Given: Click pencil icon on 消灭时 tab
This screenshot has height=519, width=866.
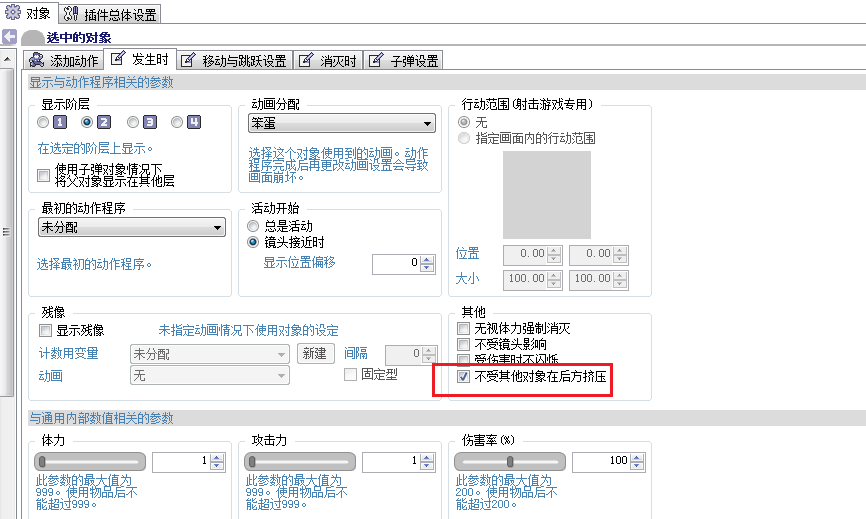Looking at the screenshot, I should click(306, 60).
